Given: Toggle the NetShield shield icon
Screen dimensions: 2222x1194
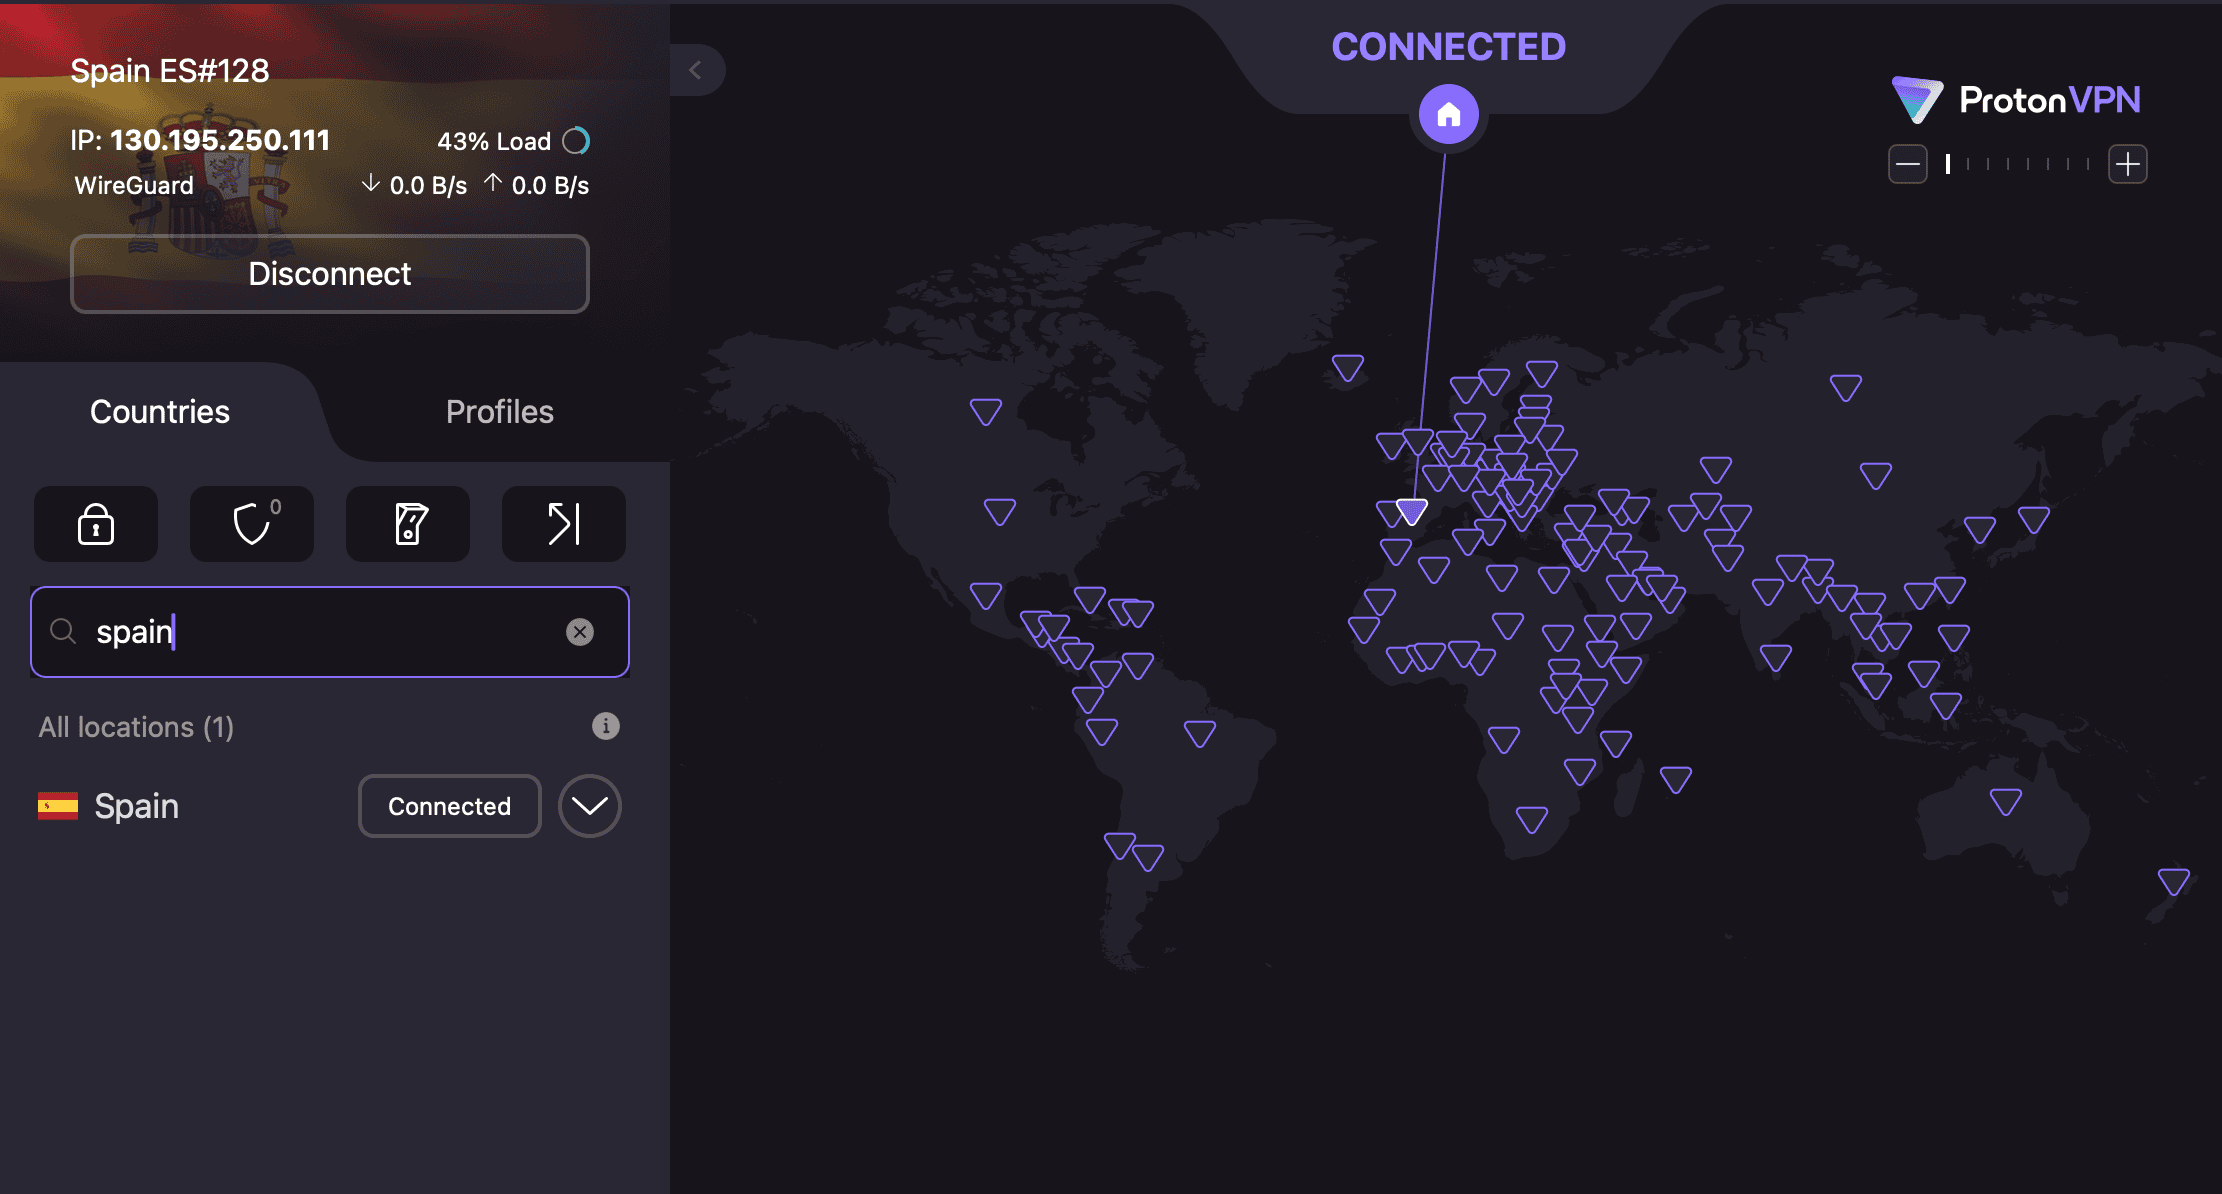Looking at the screenshot, I should [x=252, y=524].
